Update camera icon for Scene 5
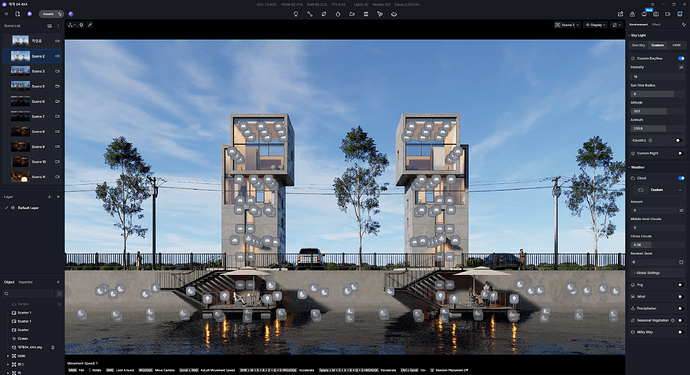Image resolution: width=690 pixels, height=375 pixels. (x=57, y=86)
